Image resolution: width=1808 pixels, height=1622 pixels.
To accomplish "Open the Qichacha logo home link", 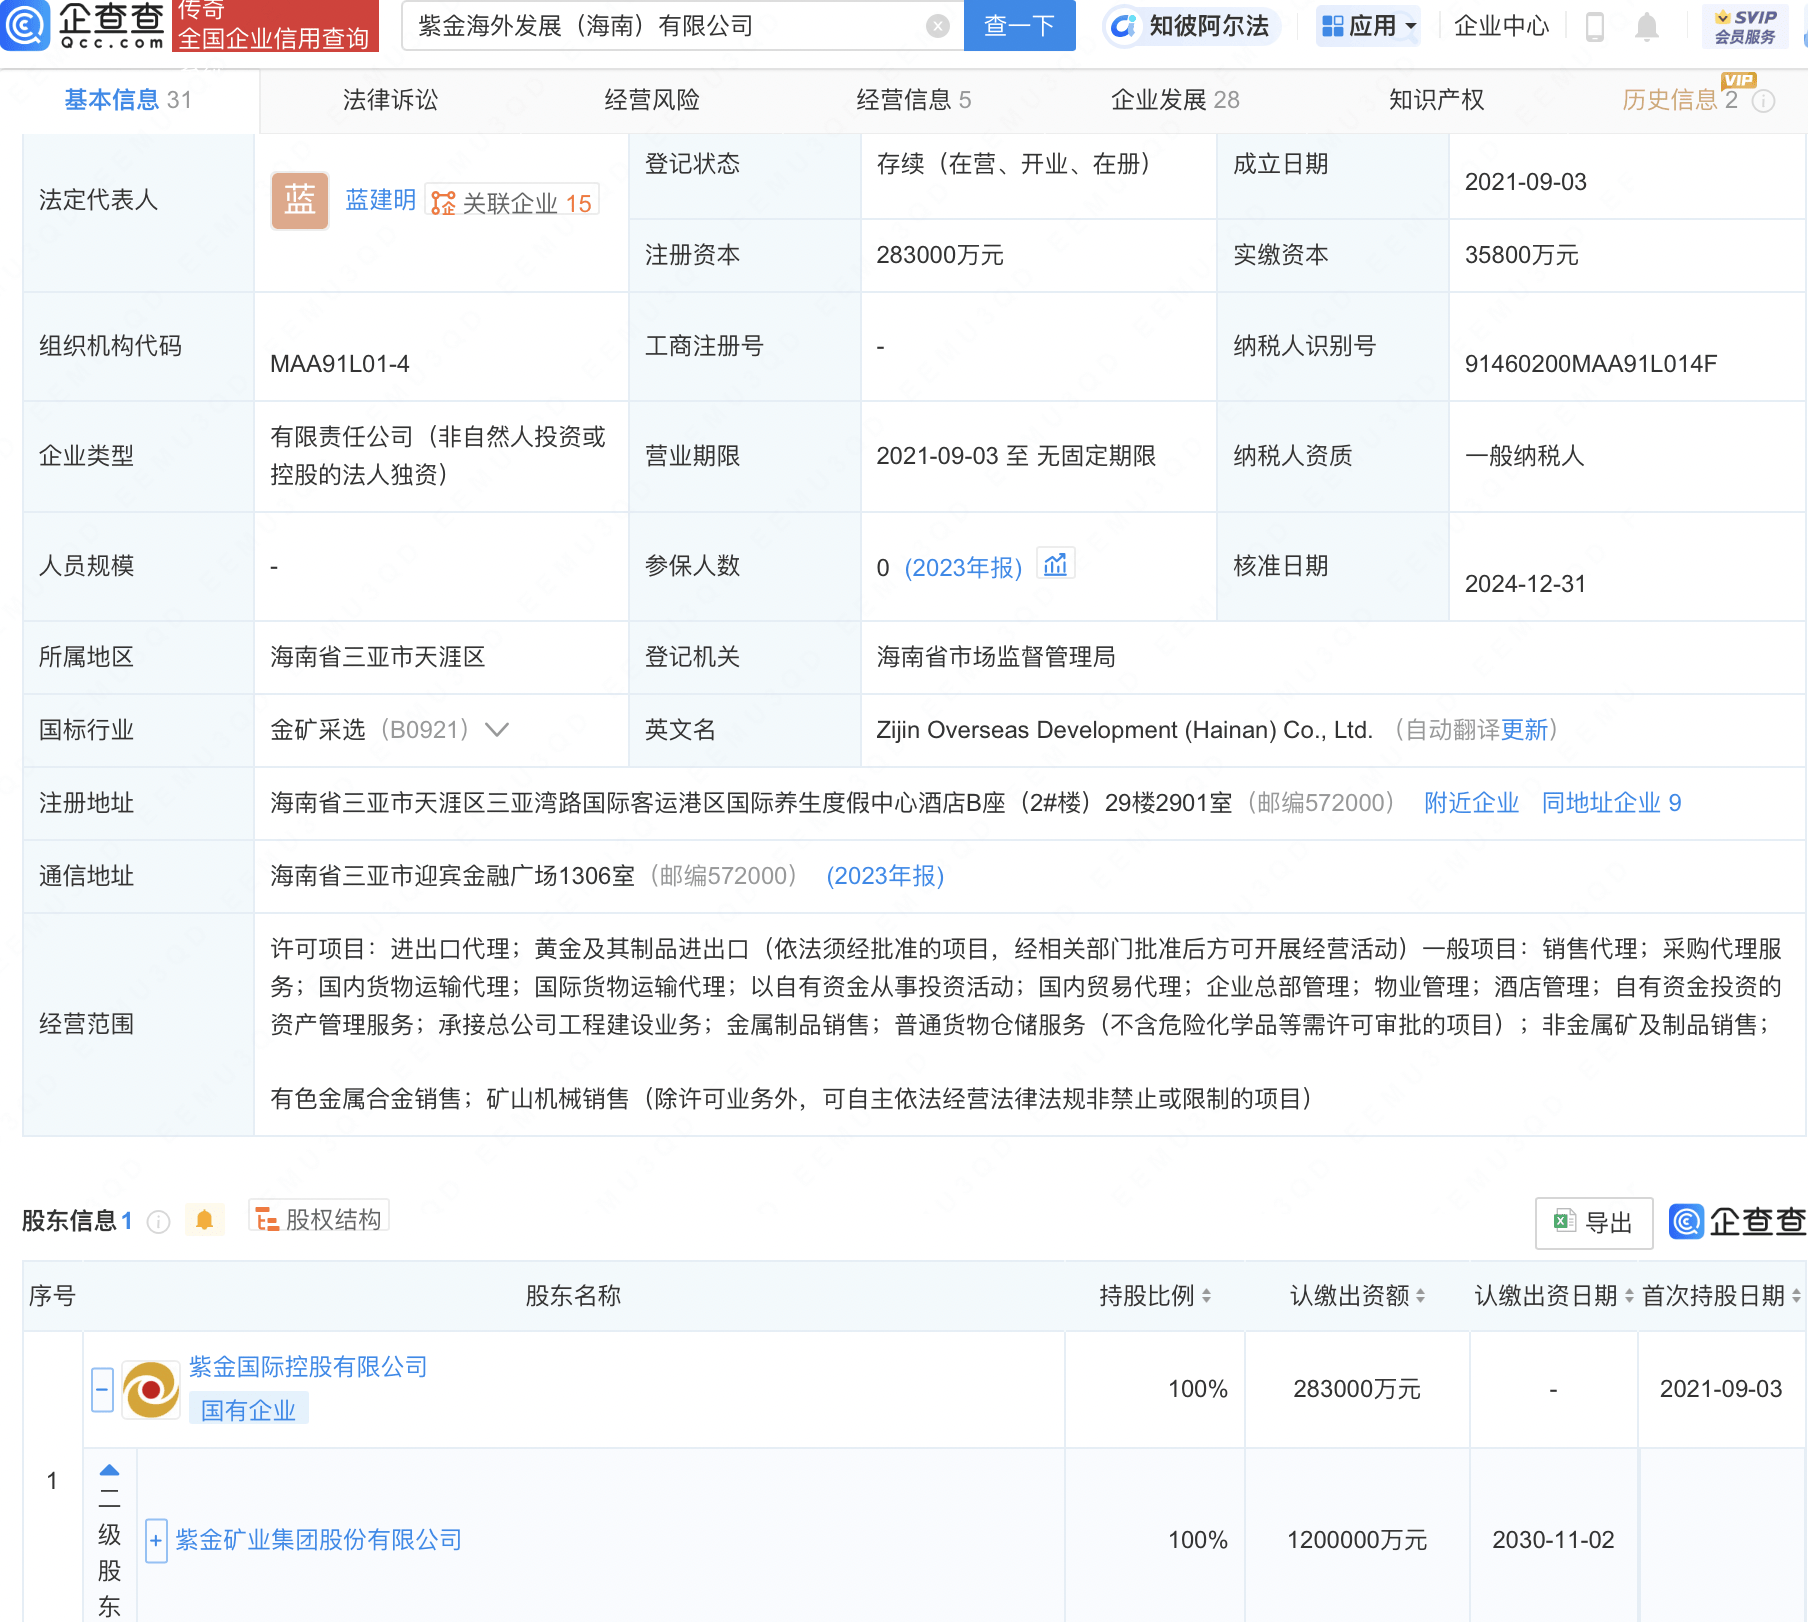I will point(84,25).
